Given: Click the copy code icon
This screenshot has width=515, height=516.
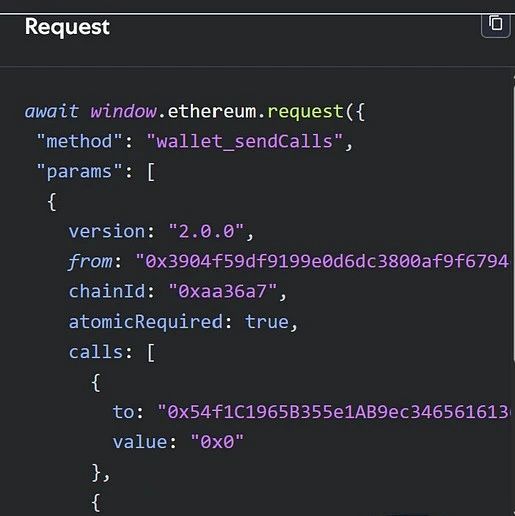Looking at the screenshot, I should [496, 24].
